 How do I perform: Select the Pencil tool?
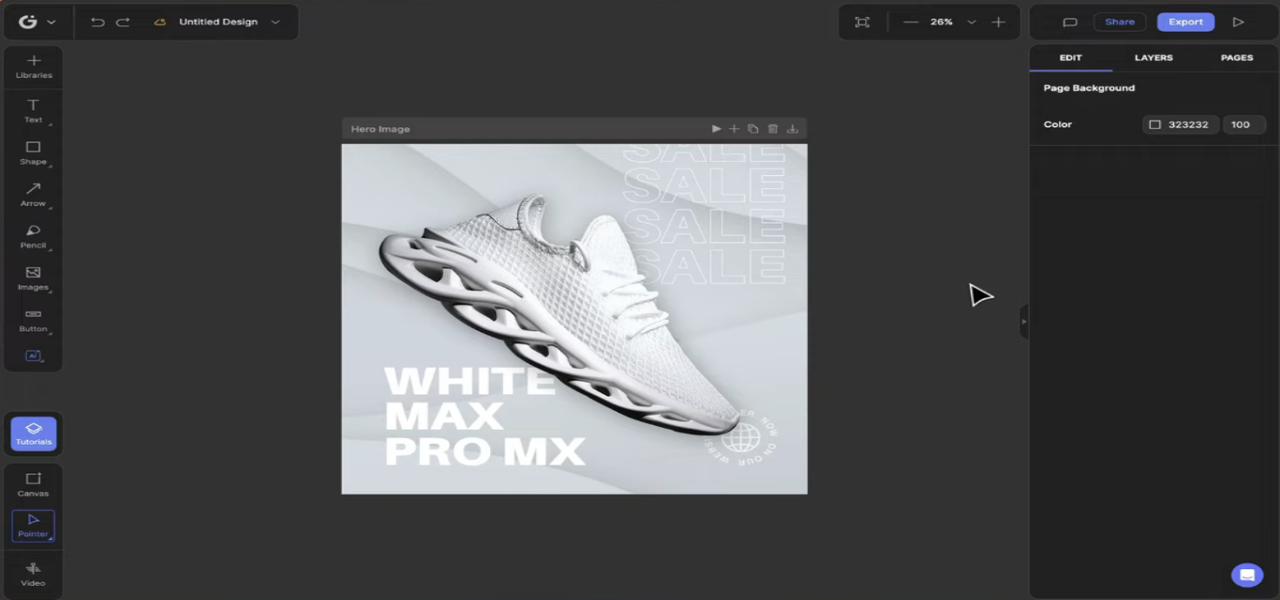pyautogui.click(x=33, y=237)
